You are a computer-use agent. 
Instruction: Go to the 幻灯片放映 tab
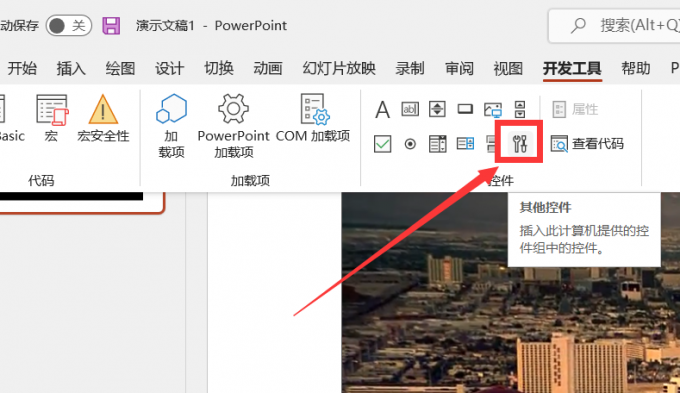point(339,68)
